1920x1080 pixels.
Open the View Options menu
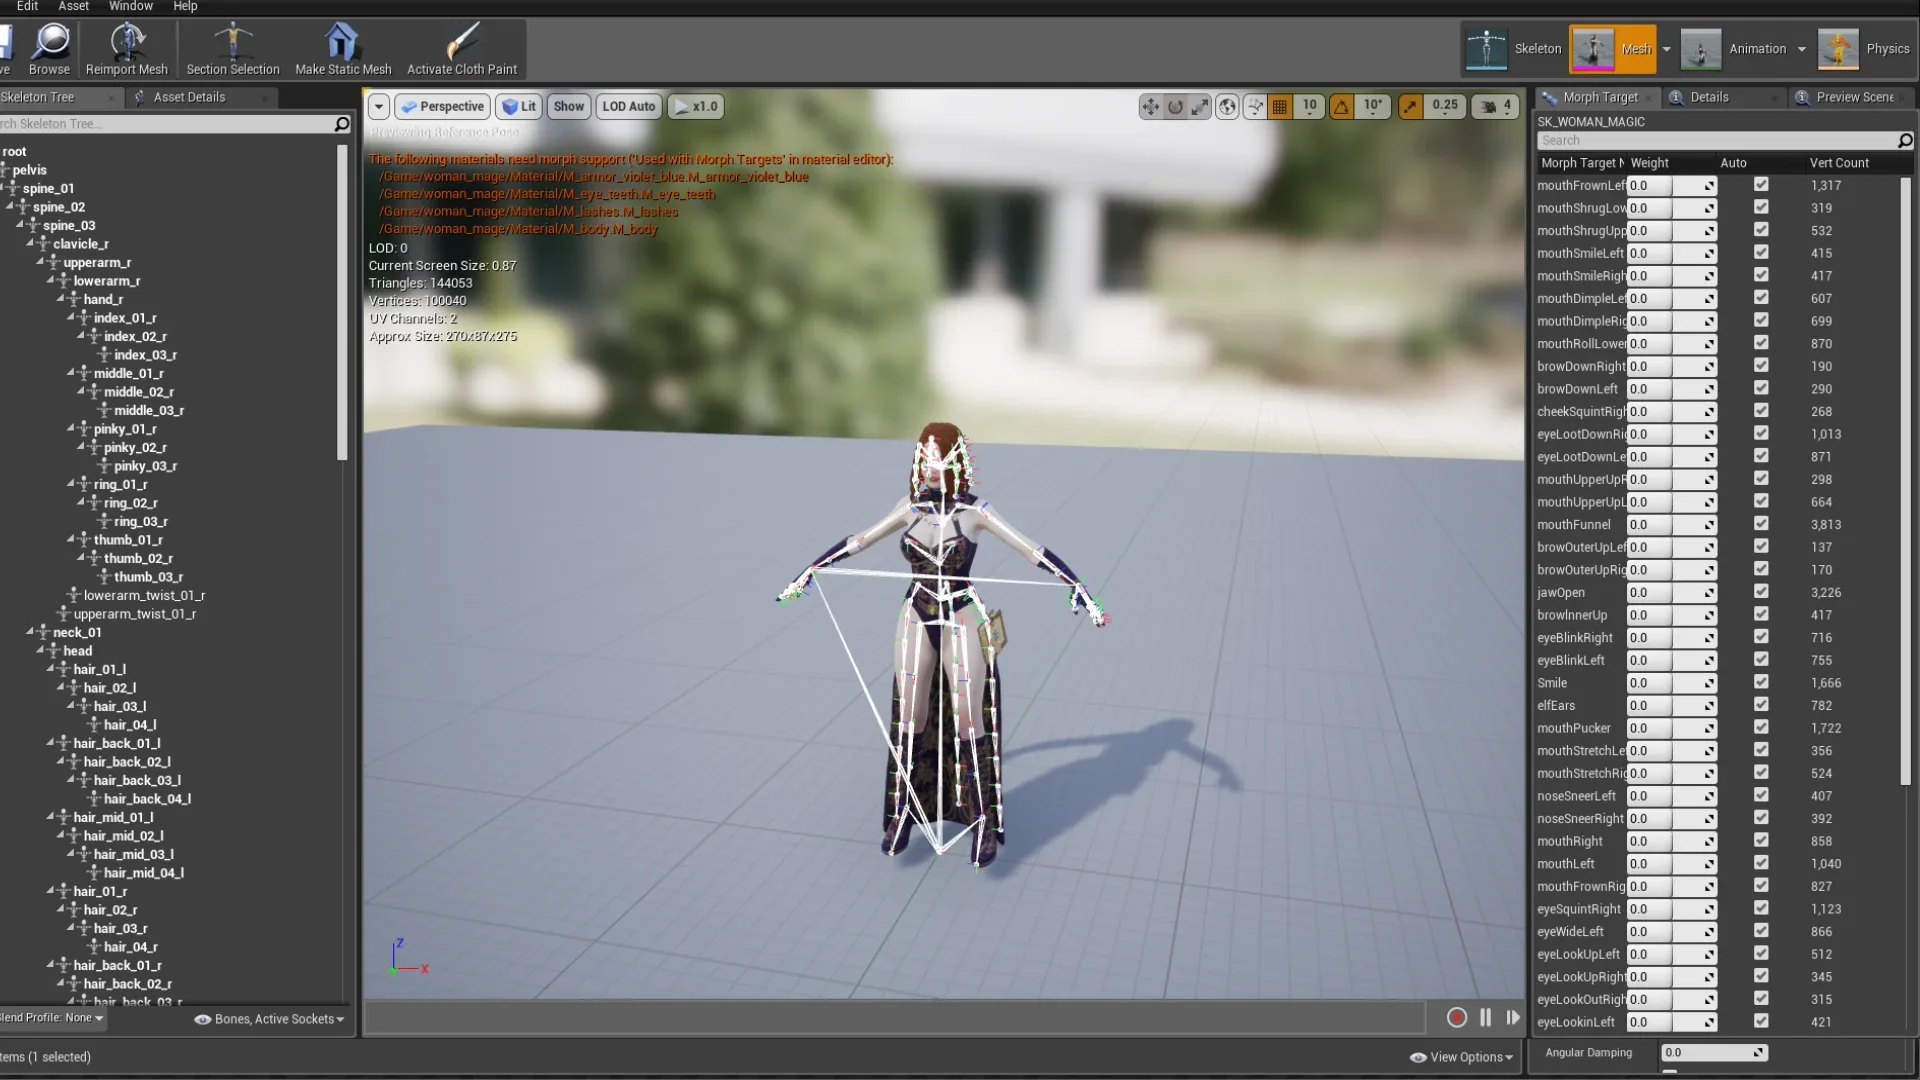coord(1461,1057)
